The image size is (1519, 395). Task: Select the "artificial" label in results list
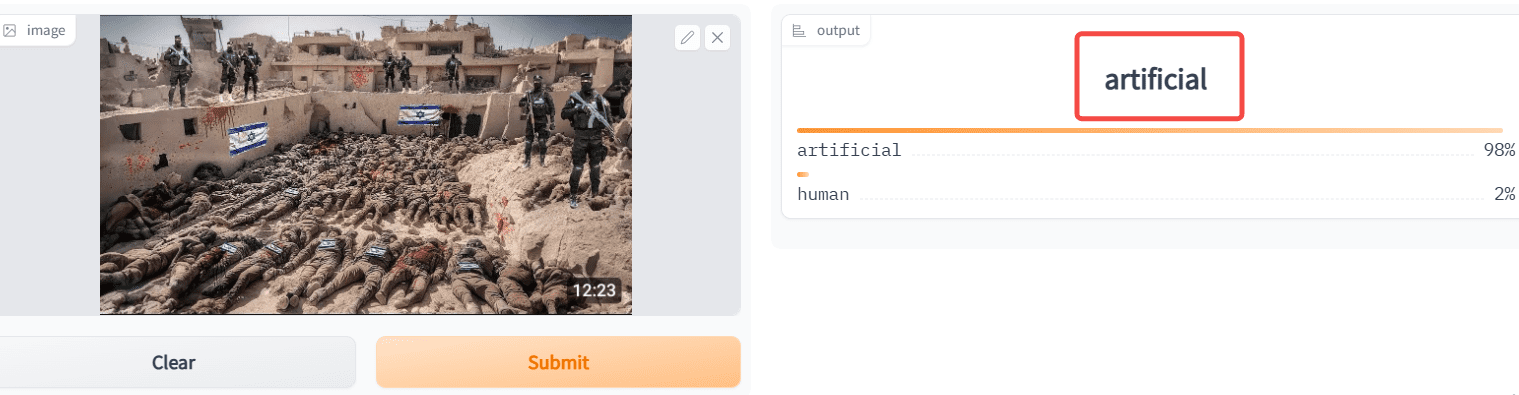click(849, 151)
